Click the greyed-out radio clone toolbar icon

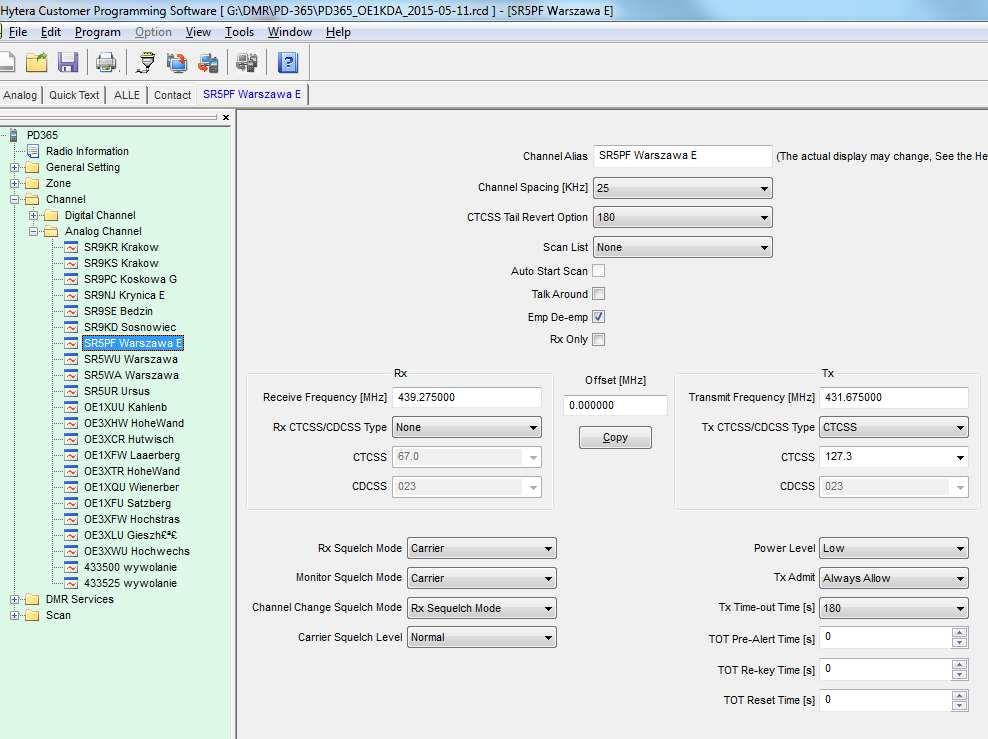pyautogui.click(x=246, y=62)
